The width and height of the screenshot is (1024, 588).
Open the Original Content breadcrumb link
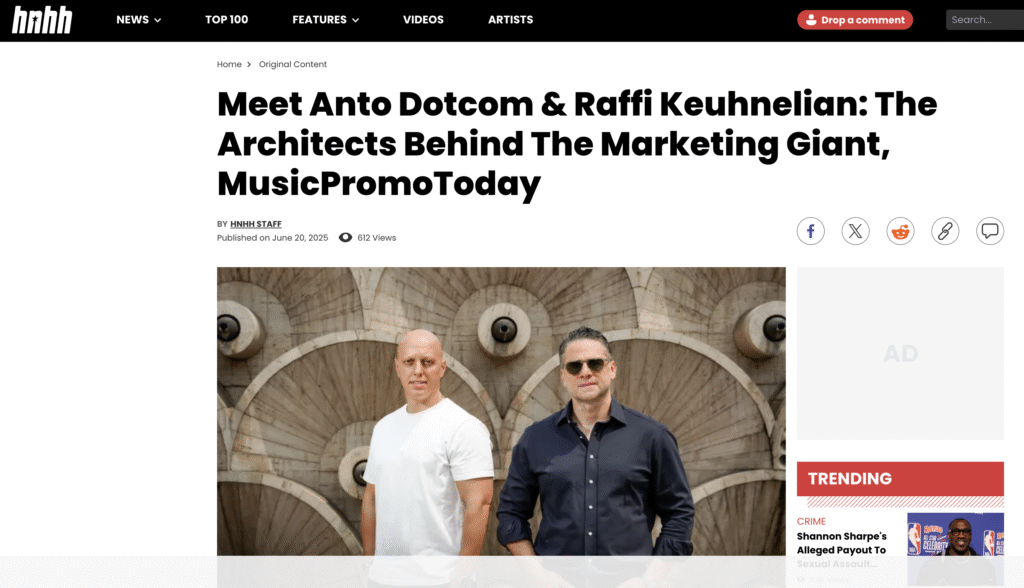pyautogui.click(x=293, y=64)
